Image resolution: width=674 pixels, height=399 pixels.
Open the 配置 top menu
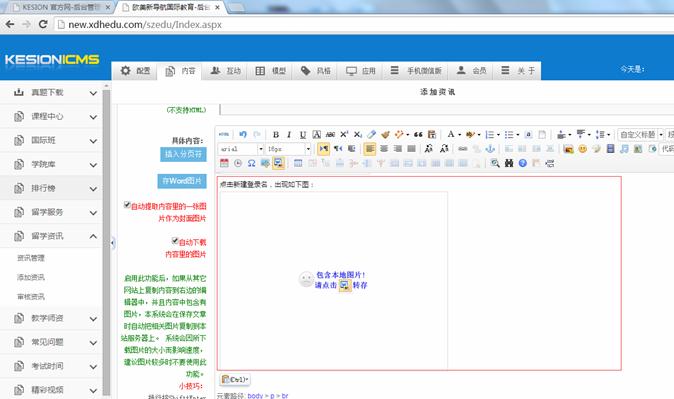pos(135,71)
